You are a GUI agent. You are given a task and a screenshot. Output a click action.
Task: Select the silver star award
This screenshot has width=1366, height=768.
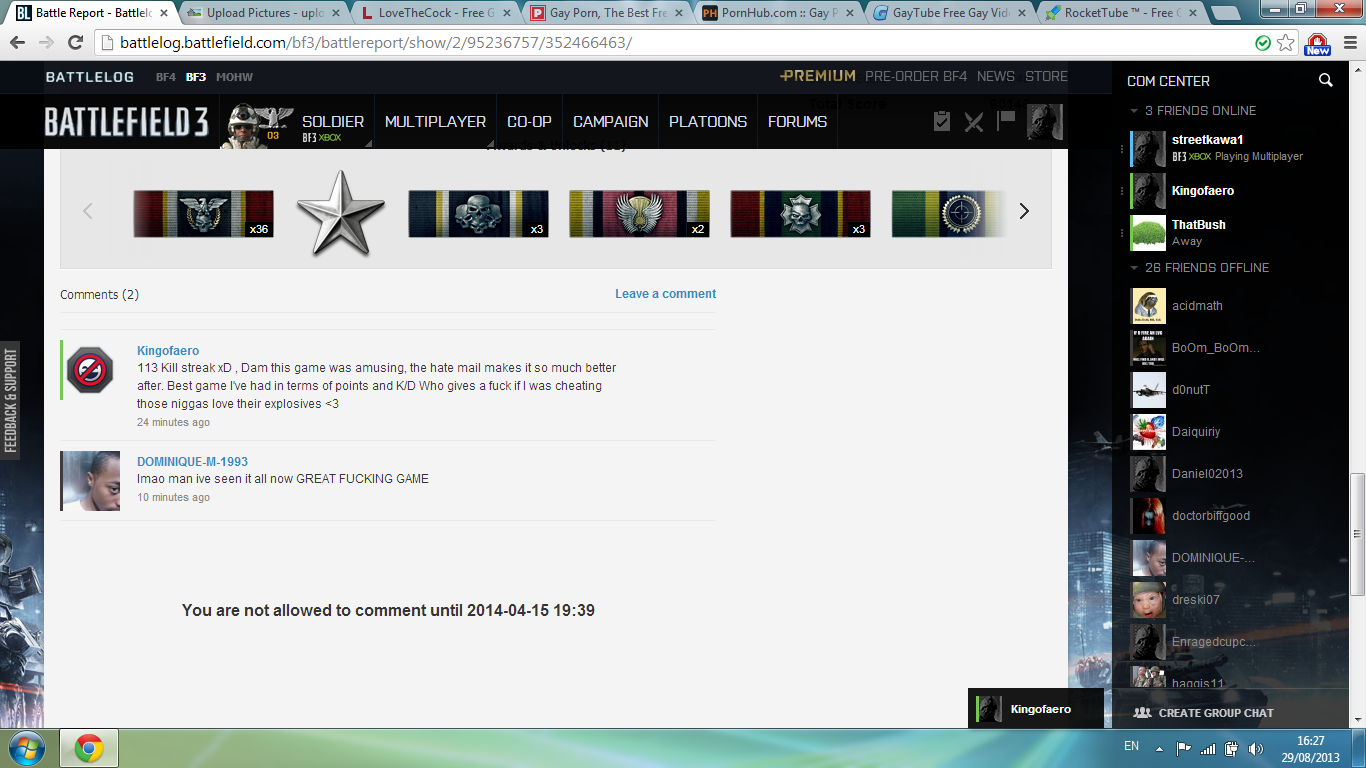pyautogui.click(x=340, y=213)
